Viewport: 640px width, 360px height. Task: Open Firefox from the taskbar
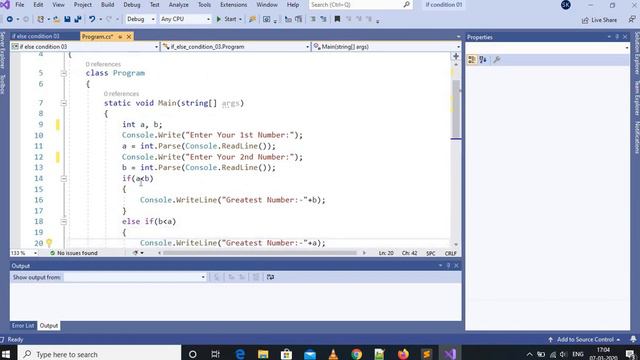pyautogui.click(x=403, y=354)
